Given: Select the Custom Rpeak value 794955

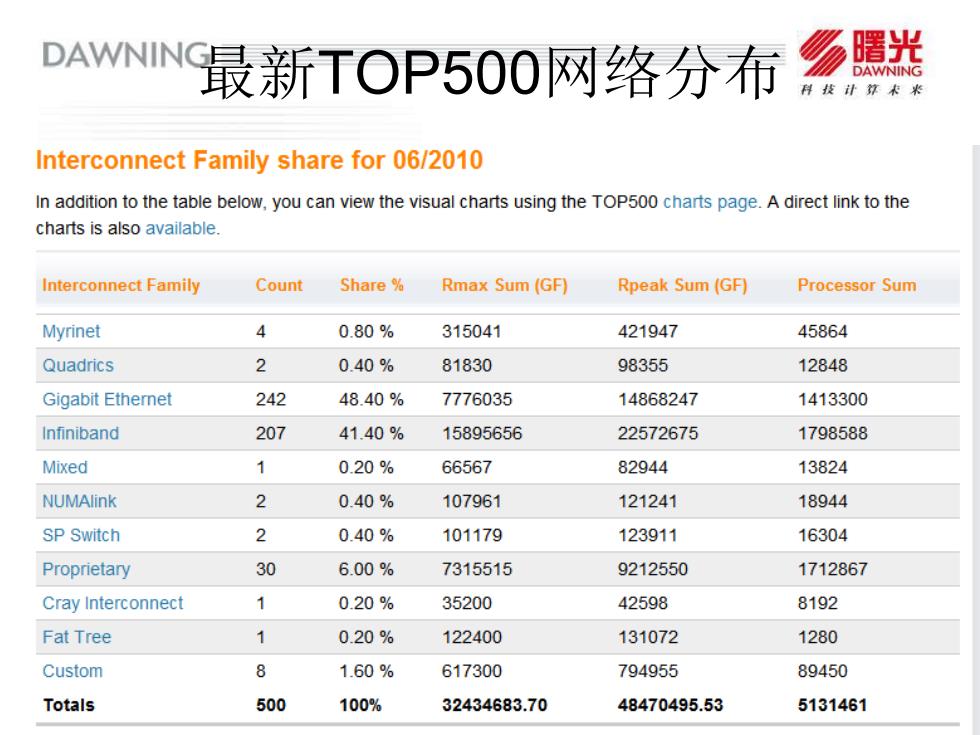Looking at the screenshot, I should coord(648,671).
